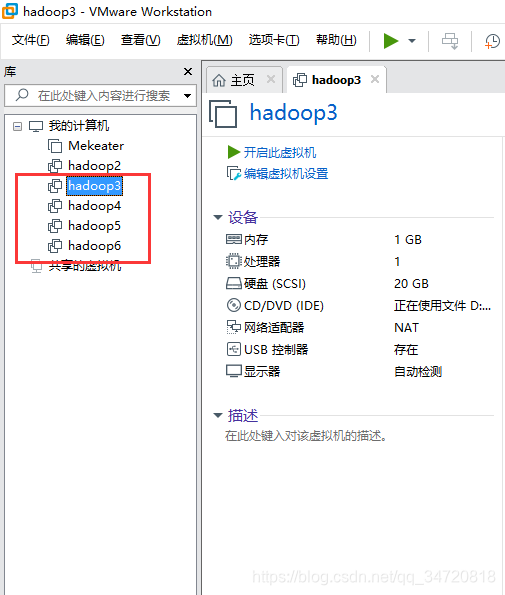Close the 主页 tab

271,79
